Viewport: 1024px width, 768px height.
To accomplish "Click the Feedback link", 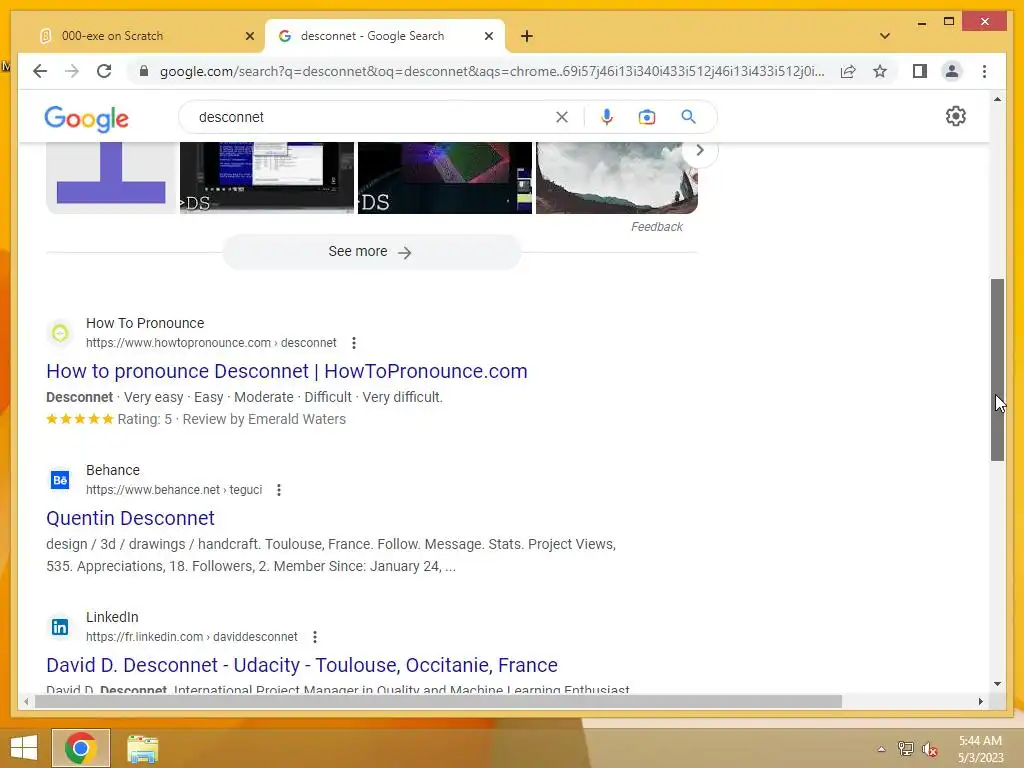I will pyautogui.click(x=656, y=227).
